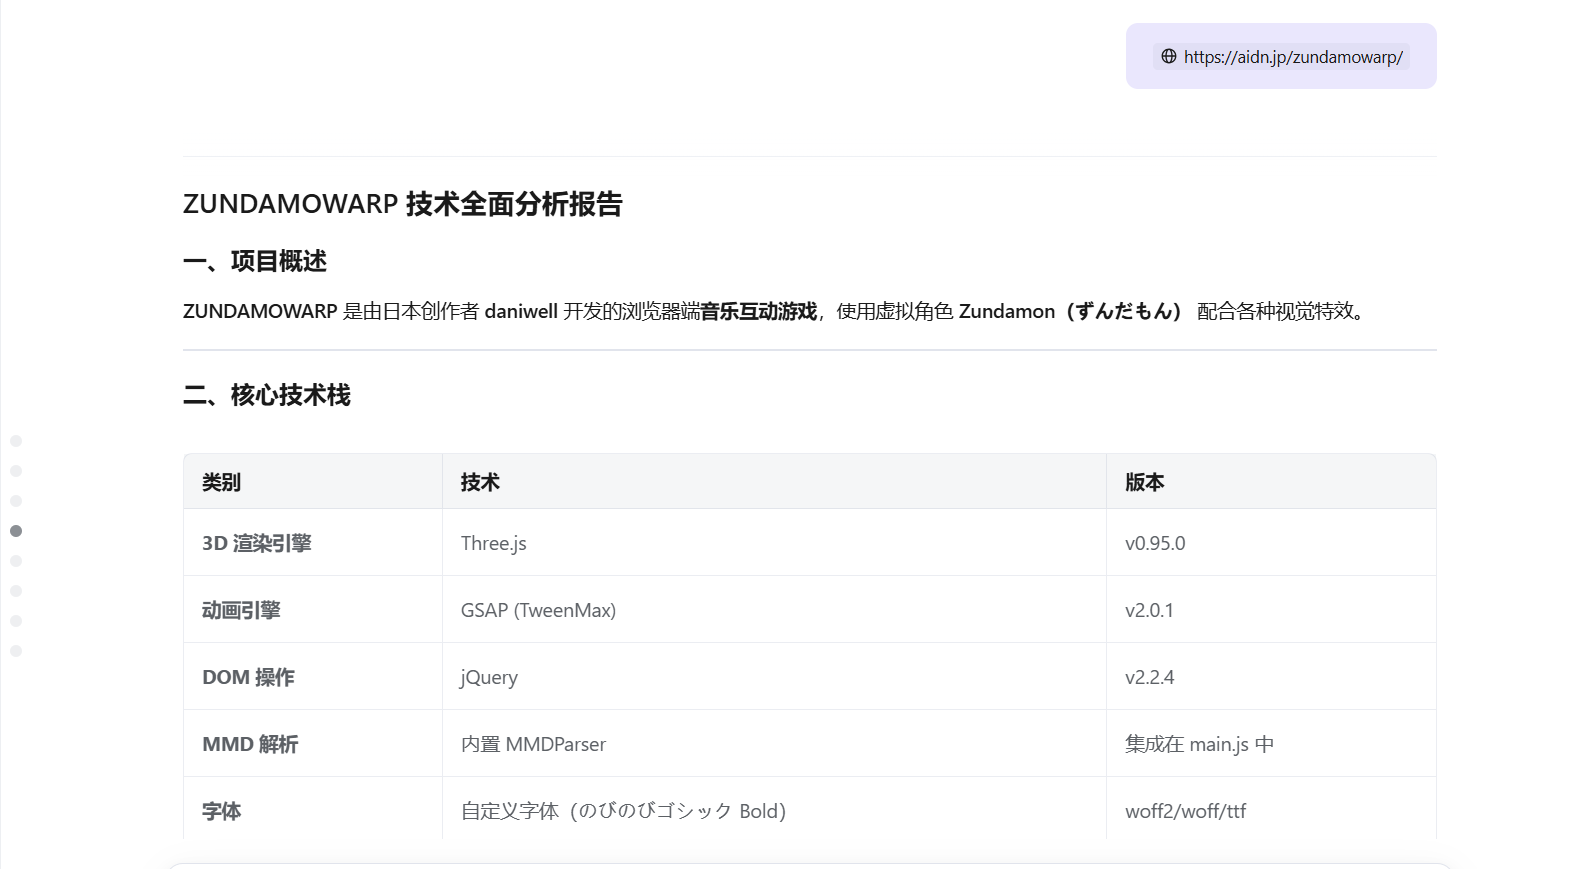
Task: Click the ZUNDAMOWARP 技术全面分析报告 title
Action: pyautogui.click(x=402, y=204)
